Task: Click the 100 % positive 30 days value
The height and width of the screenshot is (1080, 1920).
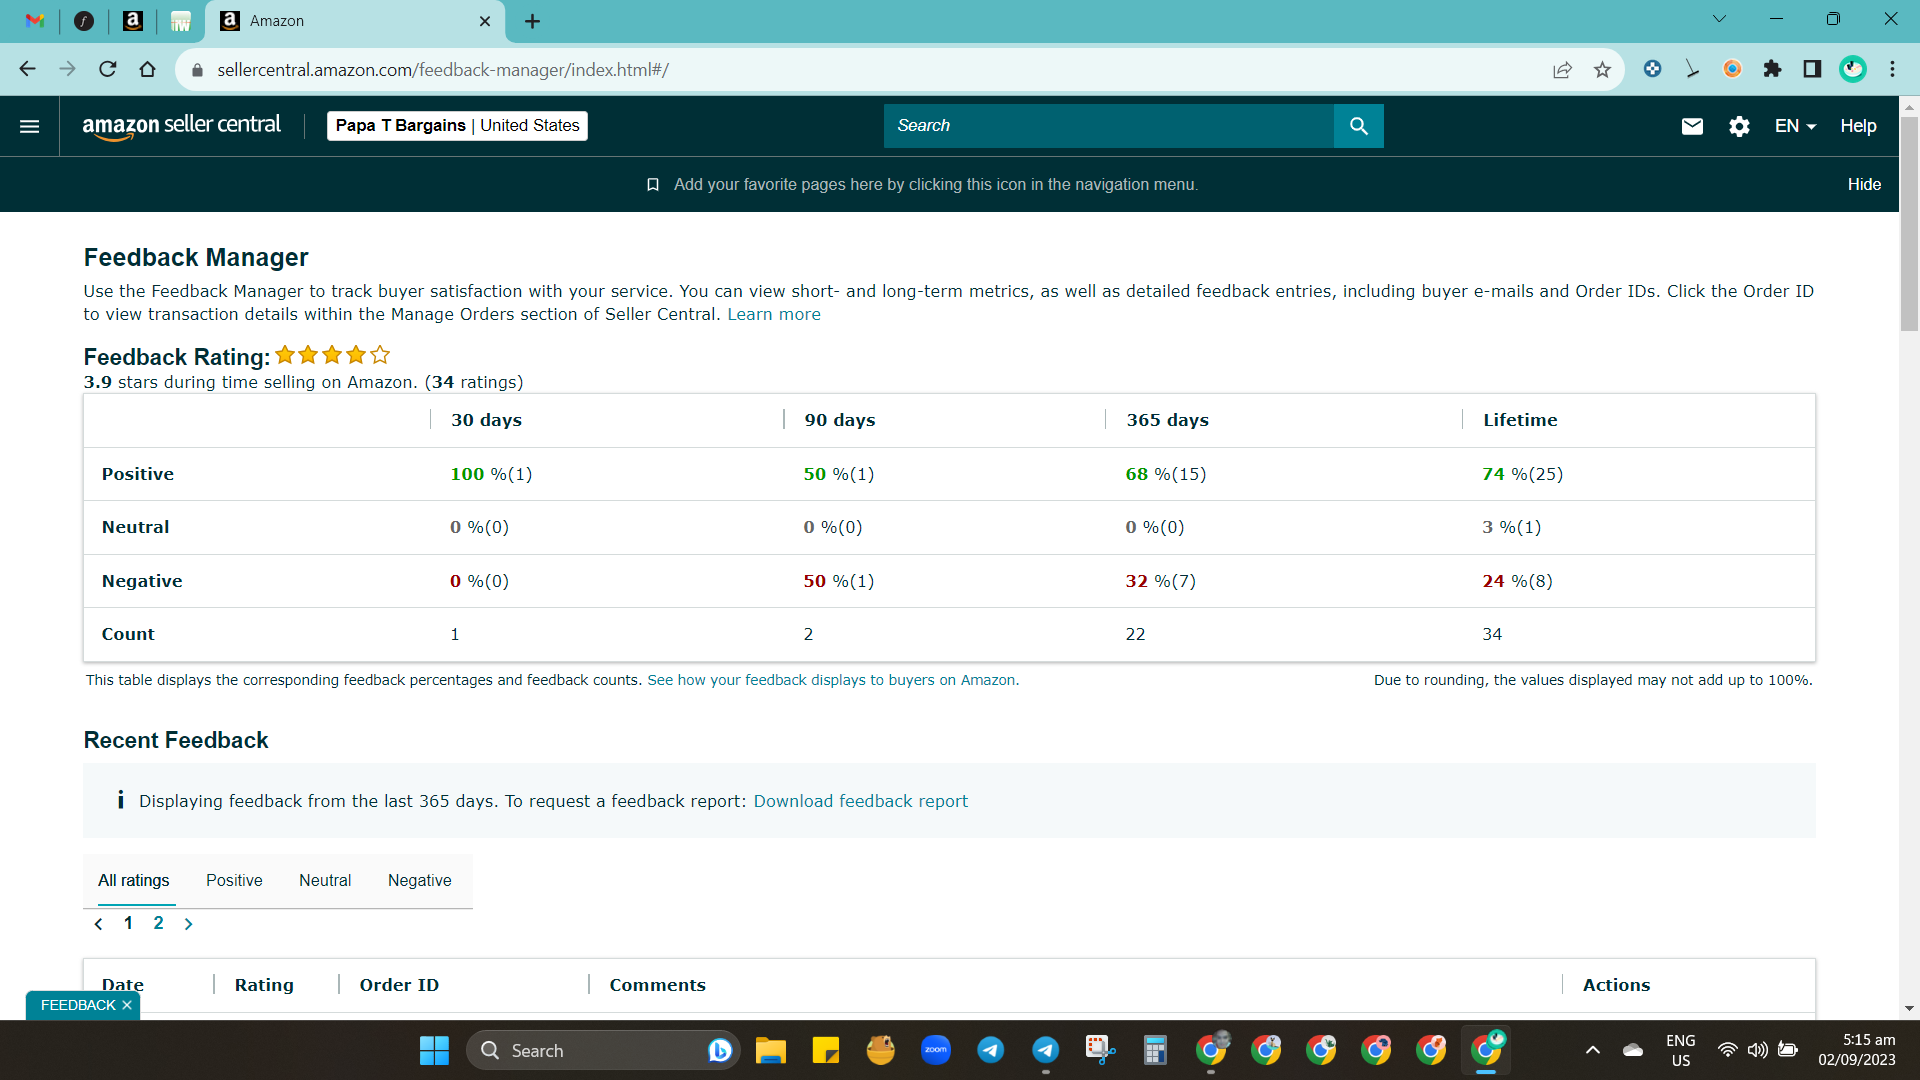Action: 491,474
